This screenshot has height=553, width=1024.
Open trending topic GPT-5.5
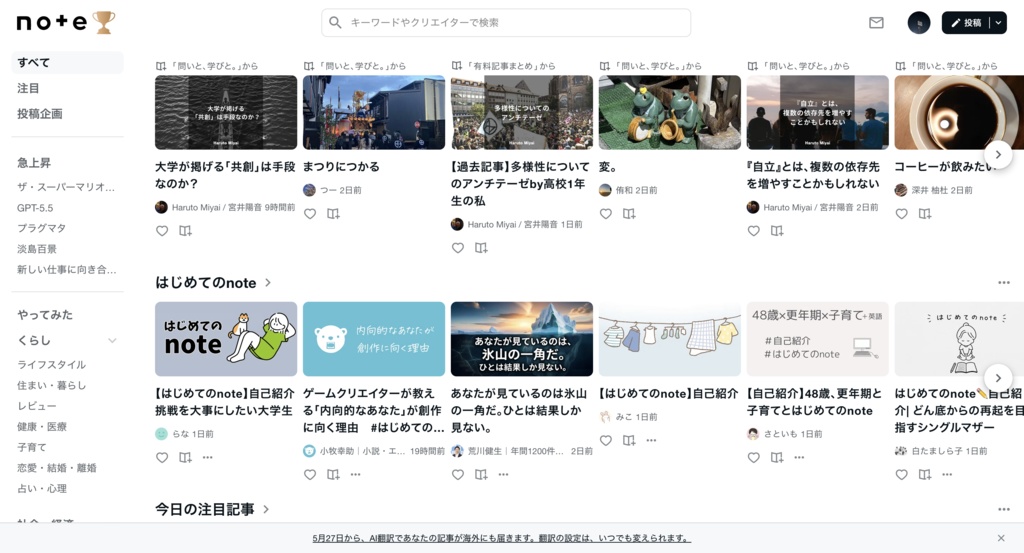point(35,208)
